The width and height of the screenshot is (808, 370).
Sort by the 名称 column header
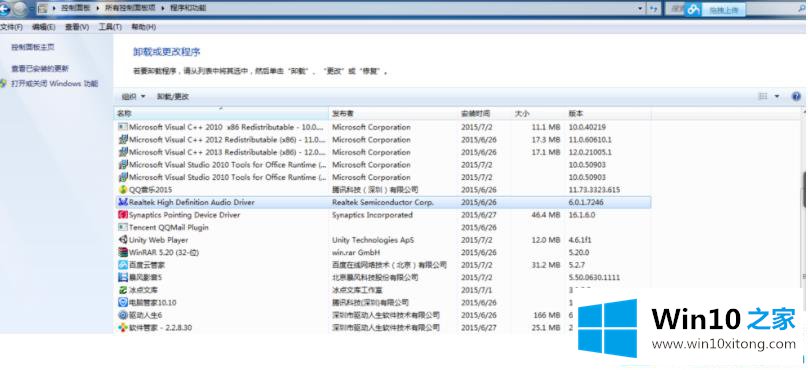pos(222,113)
